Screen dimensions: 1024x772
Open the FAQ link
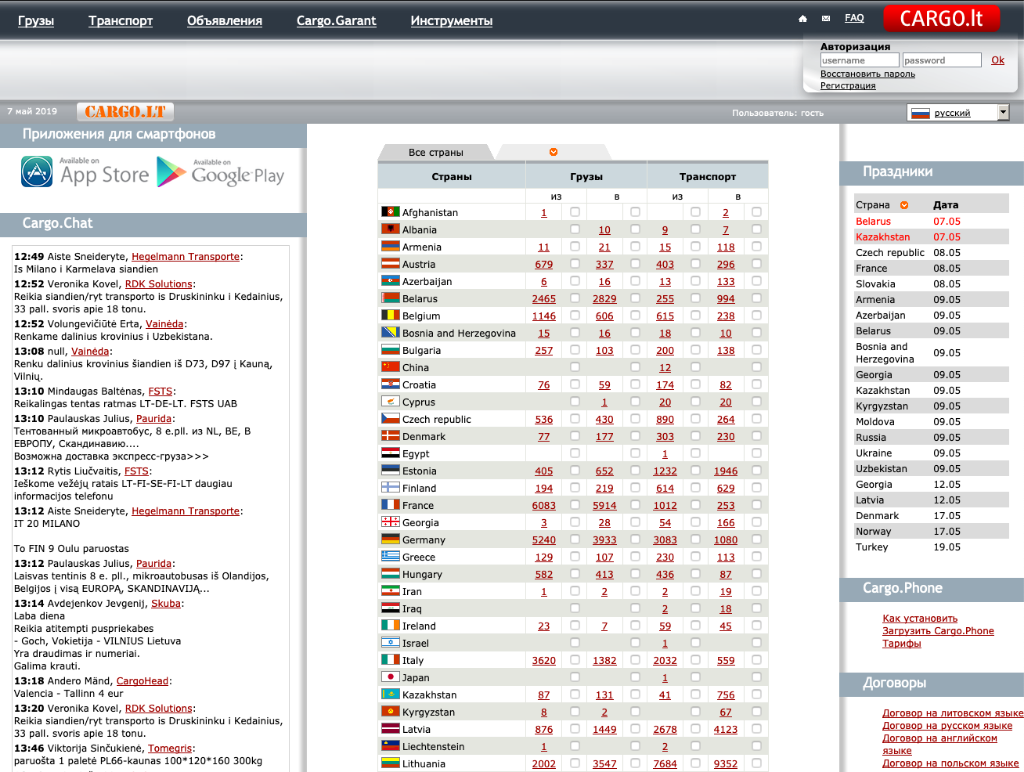click(854, 18)
